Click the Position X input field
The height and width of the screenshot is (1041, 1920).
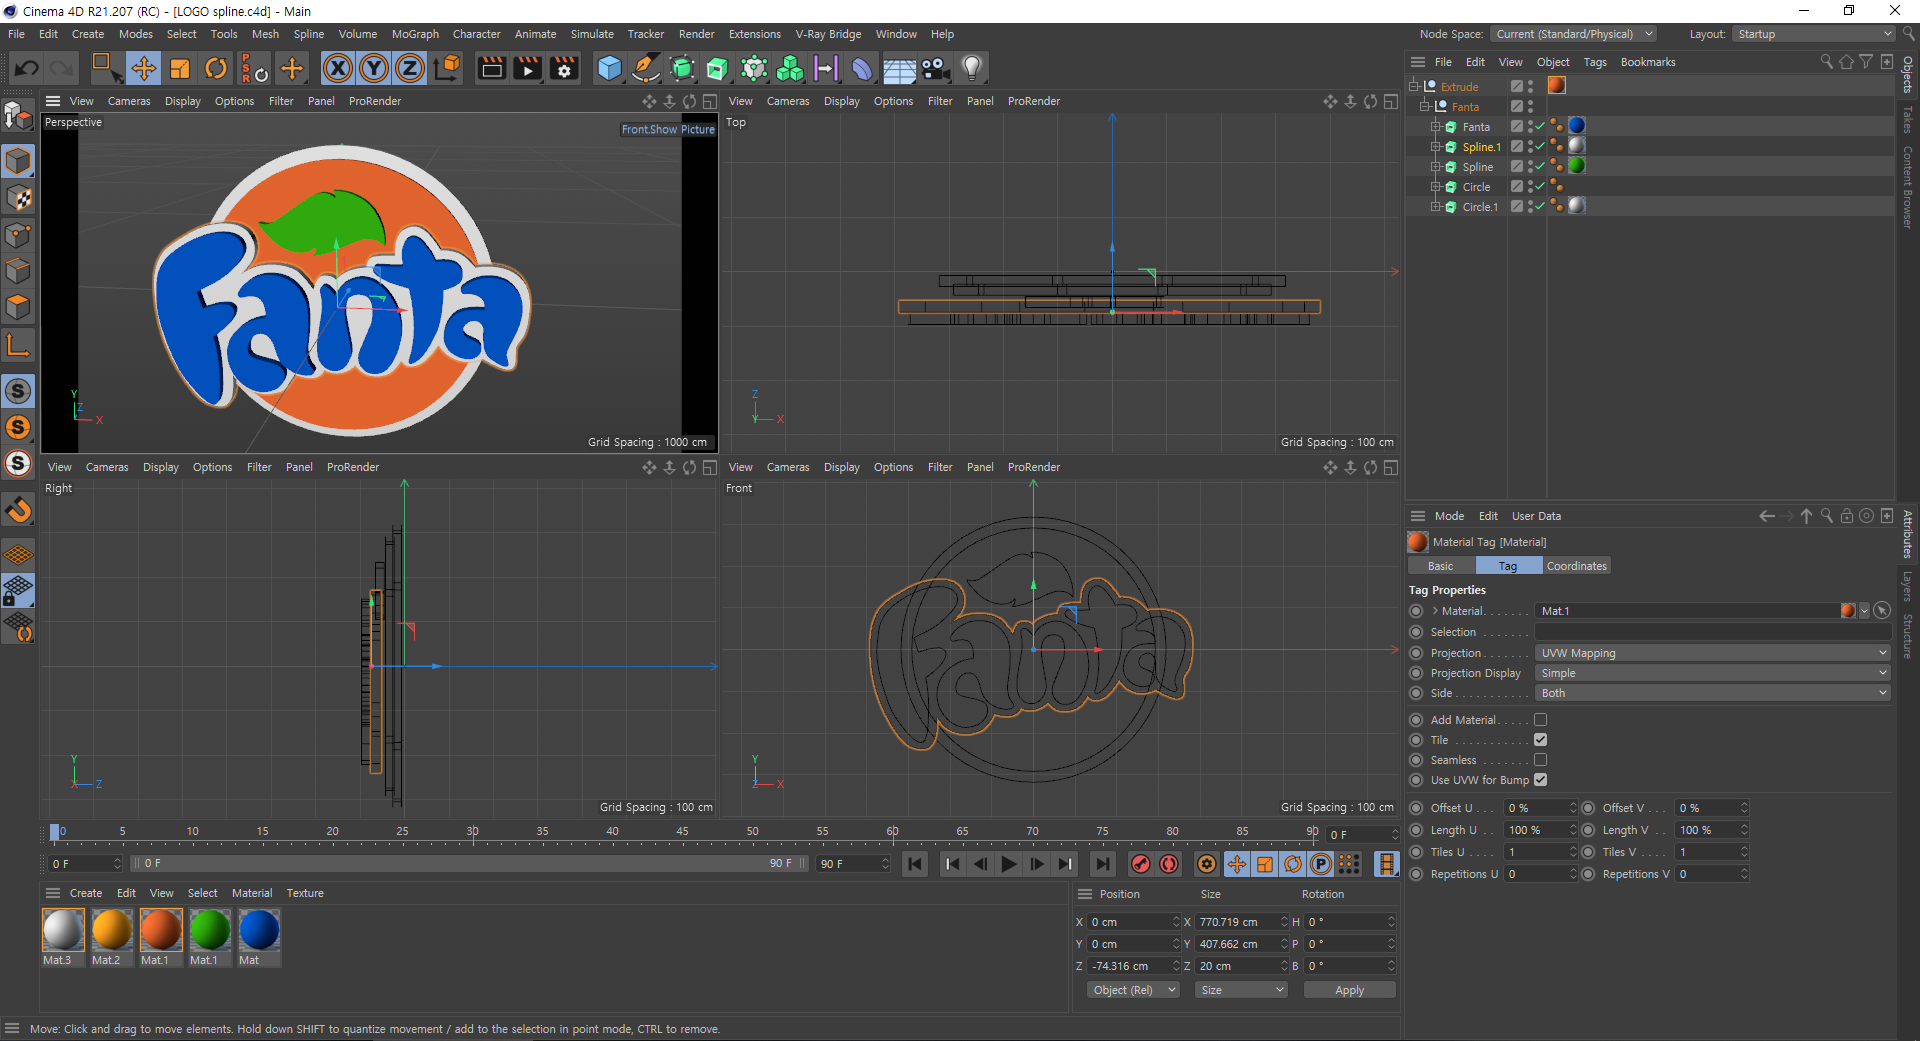1130,922
